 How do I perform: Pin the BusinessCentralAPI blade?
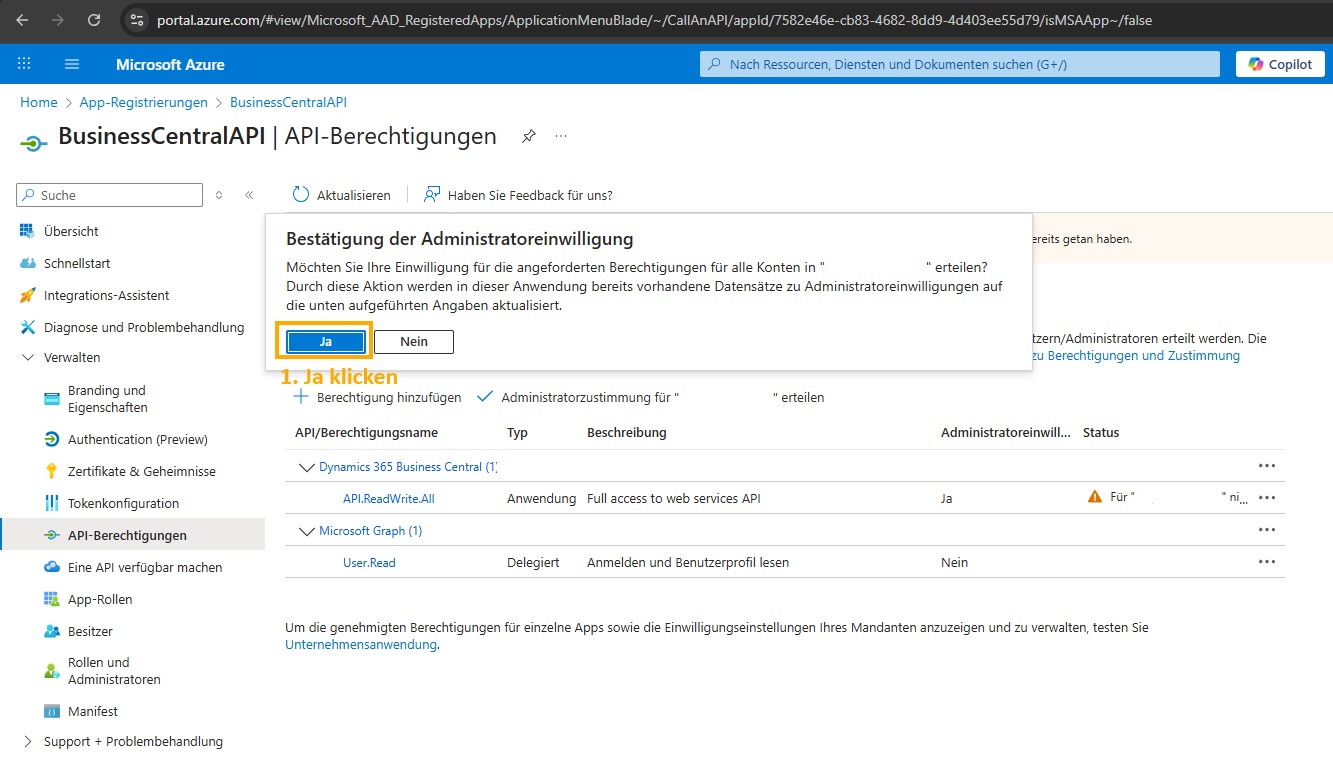click(529, 136)
